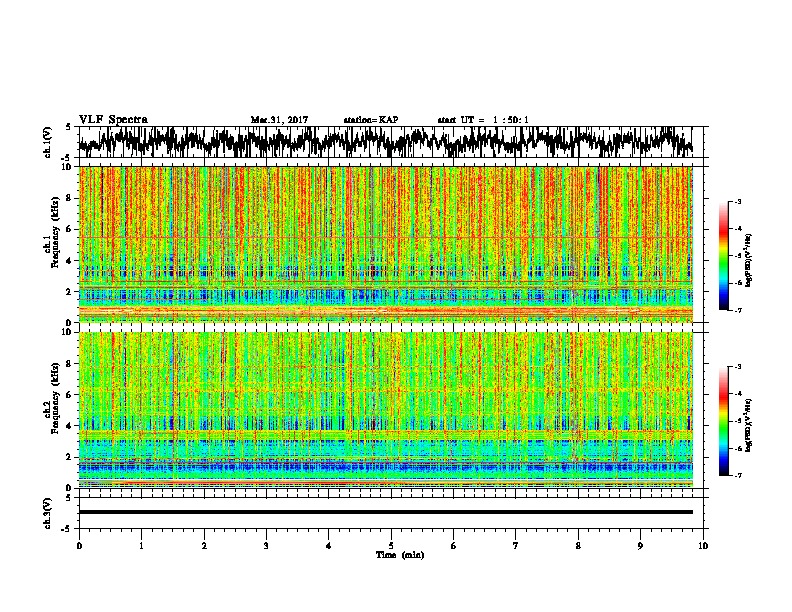Click the ch.1 "Frequency (kHz)" axis label
Image resolution: width=792 pixels, height=612 pixels.
(55, 233)
